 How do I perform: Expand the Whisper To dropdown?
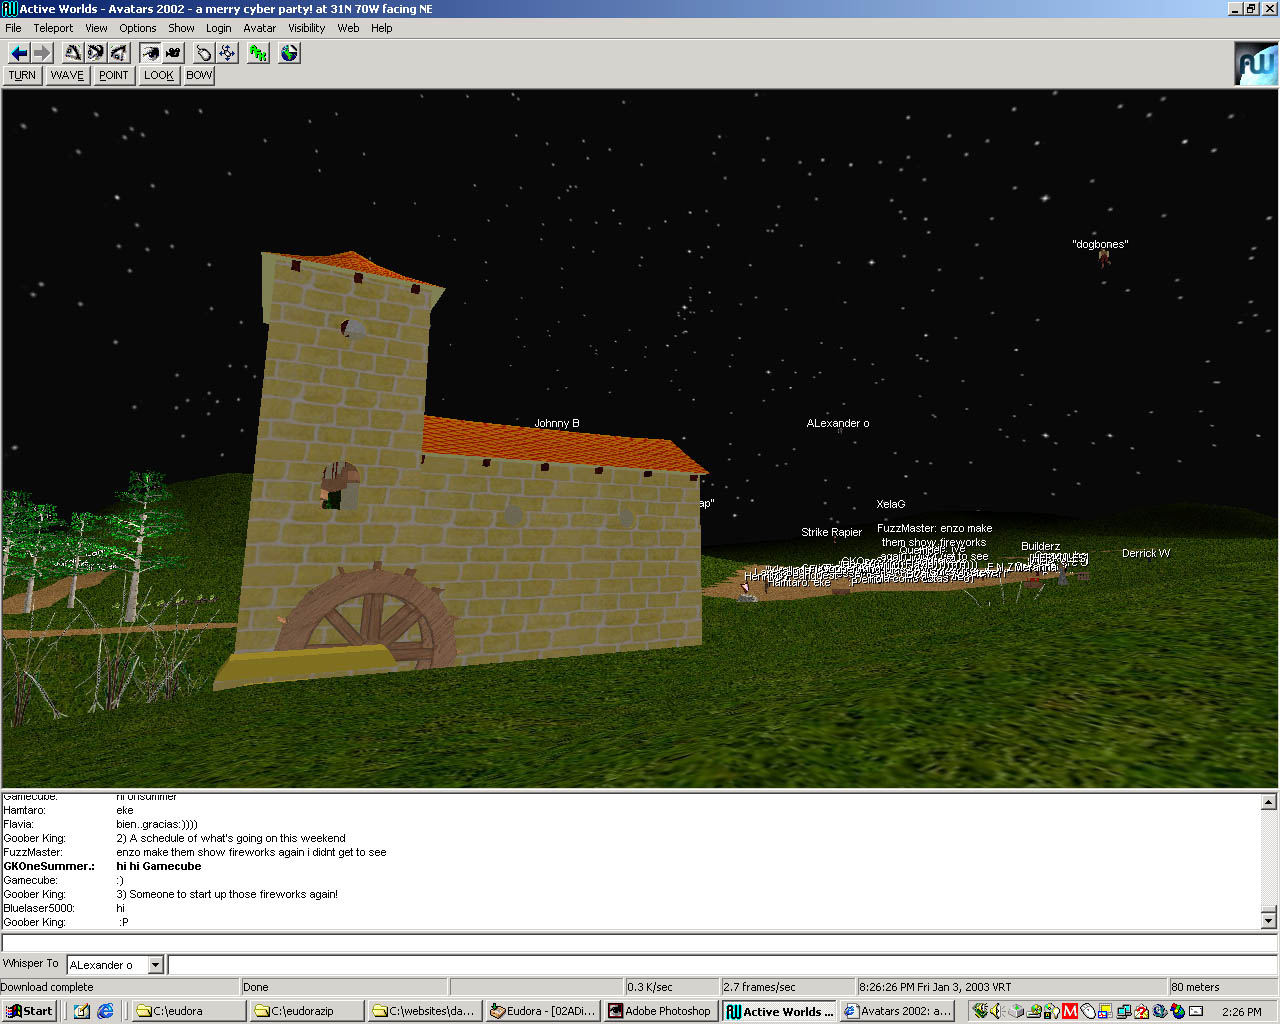(155, 965)
